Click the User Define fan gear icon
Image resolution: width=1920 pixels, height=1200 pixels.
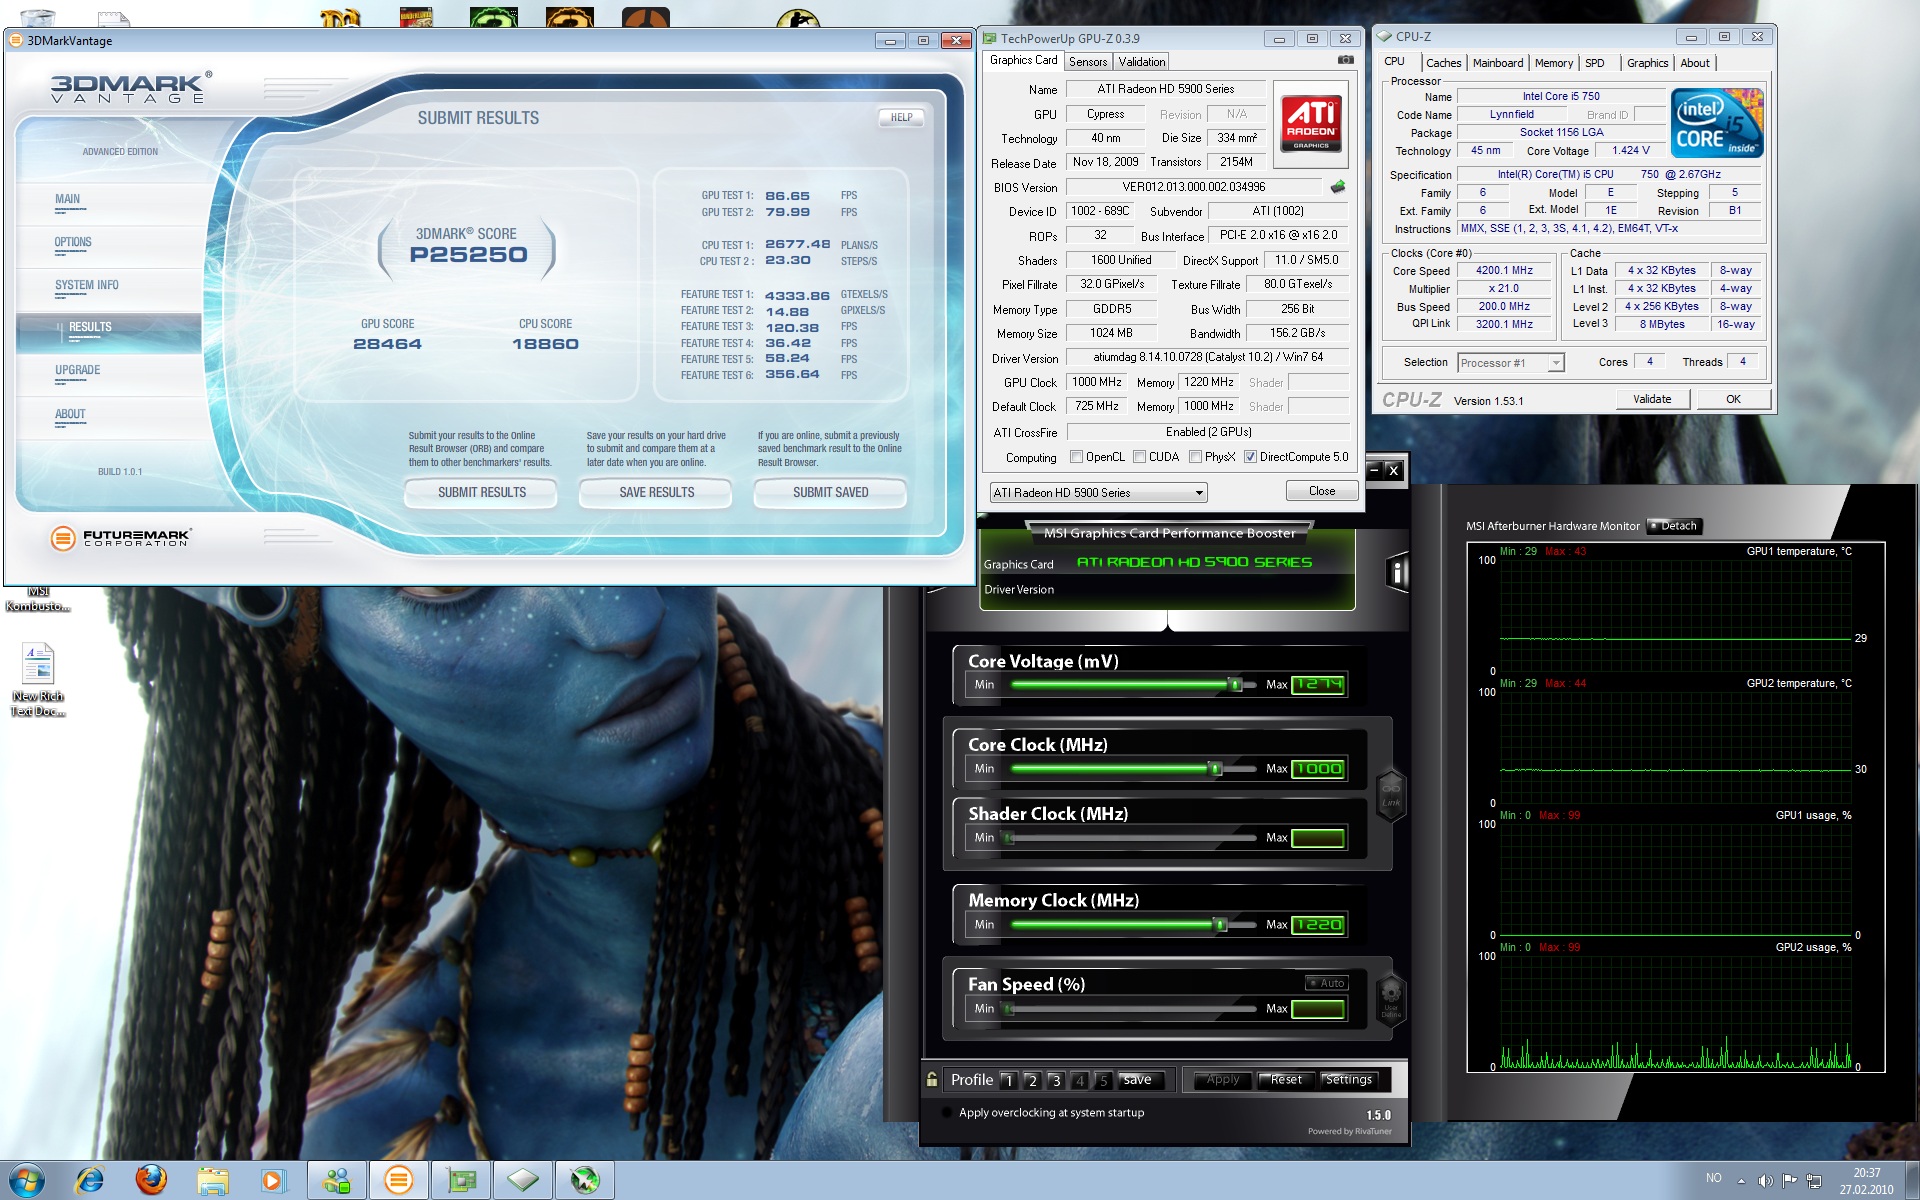[x=1391, y=998]
